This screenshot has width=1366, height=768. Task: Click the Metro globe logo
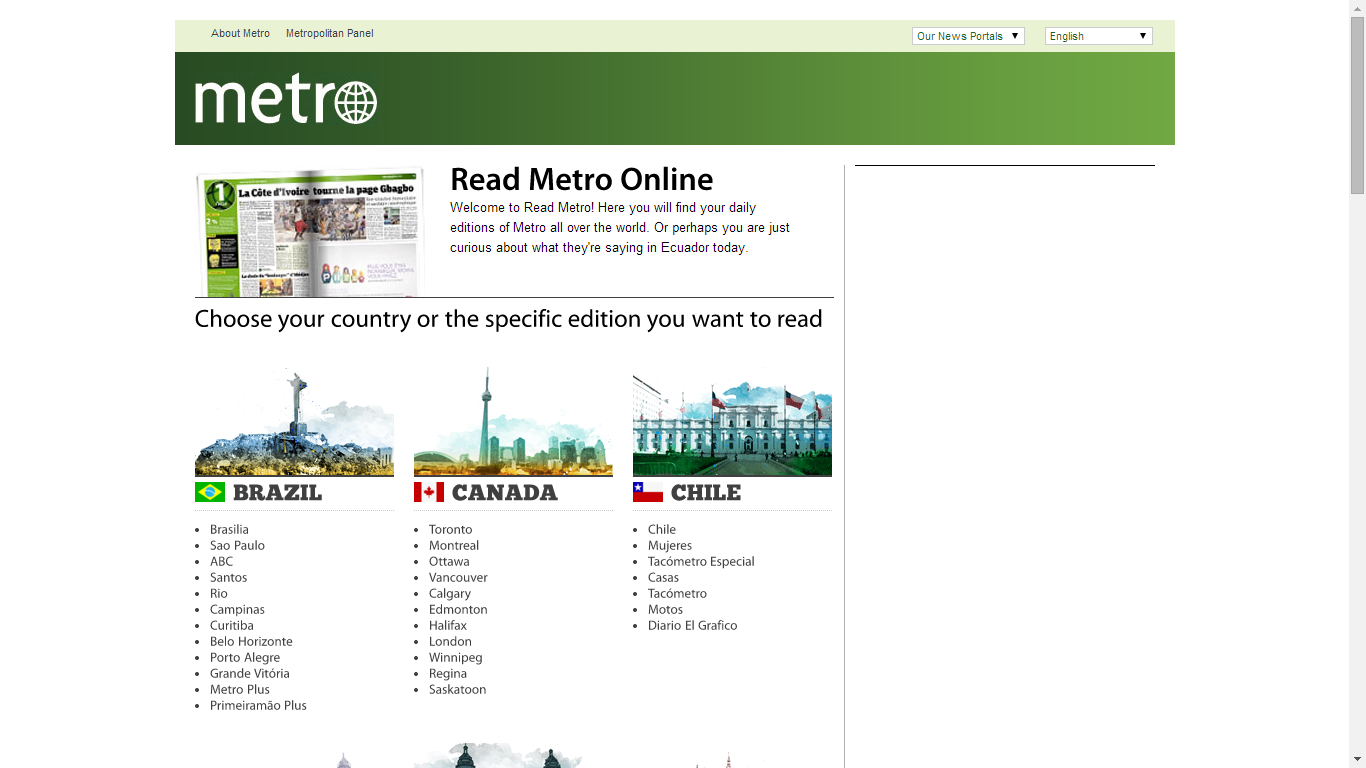286,100
